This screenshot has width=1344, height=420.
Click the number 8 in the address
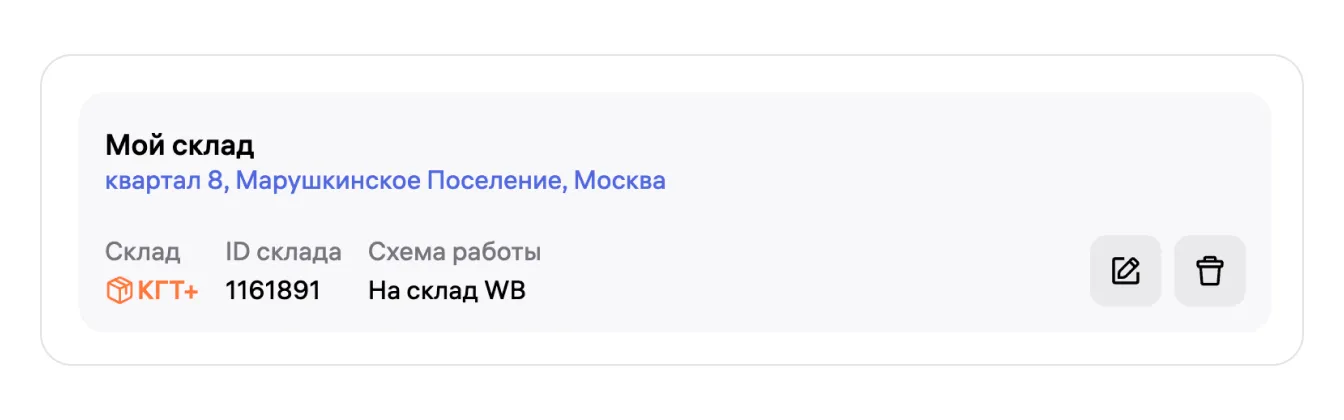(214, 181)
